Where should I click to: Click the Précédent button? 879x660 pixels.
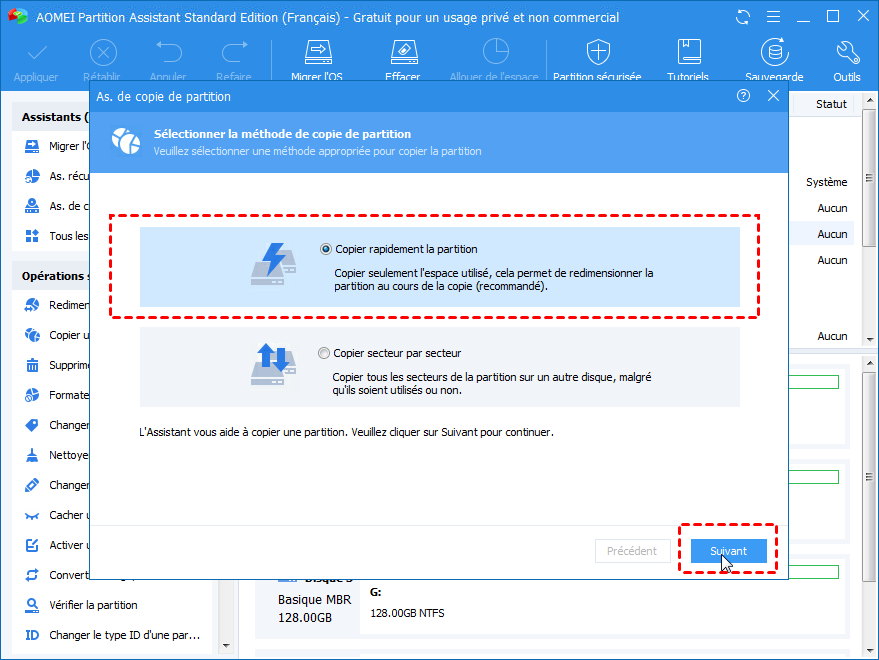point(632,551)
